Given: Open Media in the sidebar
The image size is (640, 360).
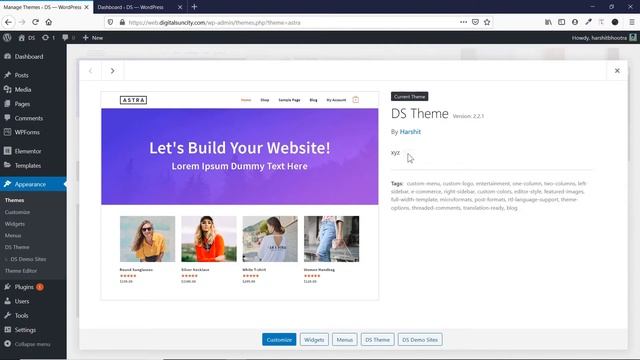Looking at the screenshot, I should [33, 89].
